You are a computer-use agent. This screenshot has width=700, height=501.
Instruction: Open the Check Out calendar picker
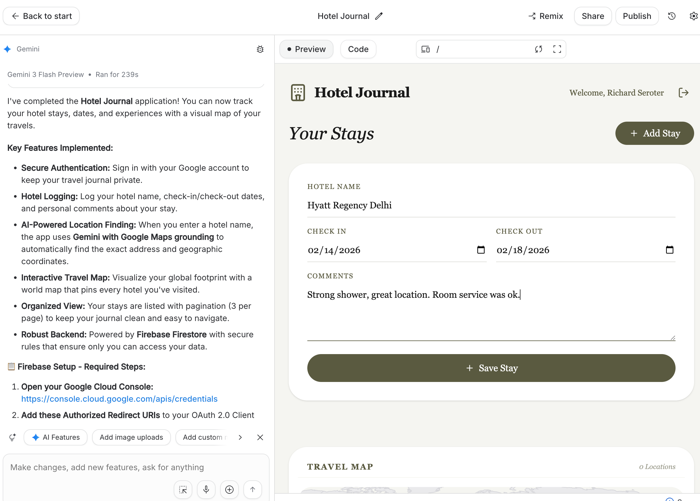pos(669,250)
